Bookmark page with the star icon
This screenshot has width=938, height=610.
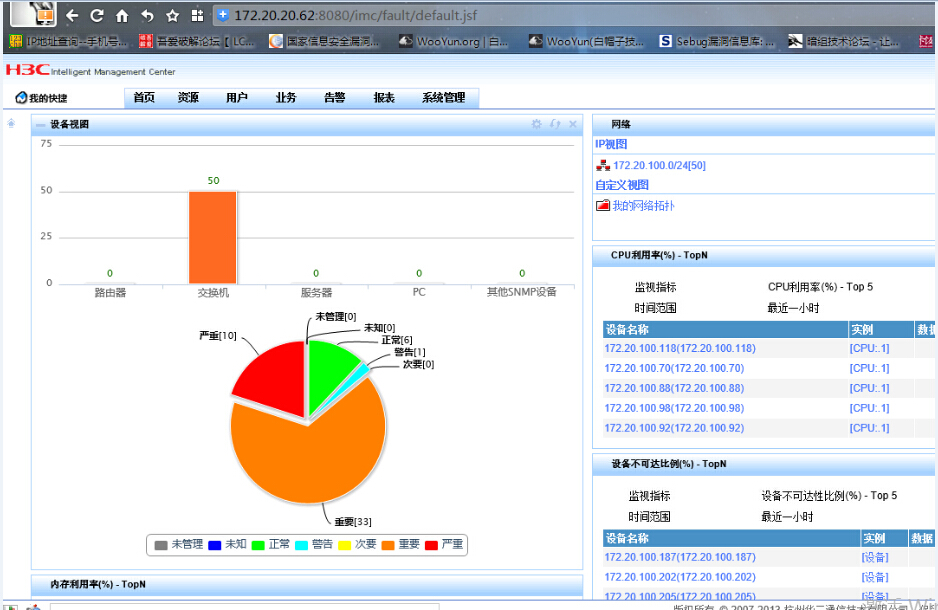pyautogui.click(x=172, y=16)
